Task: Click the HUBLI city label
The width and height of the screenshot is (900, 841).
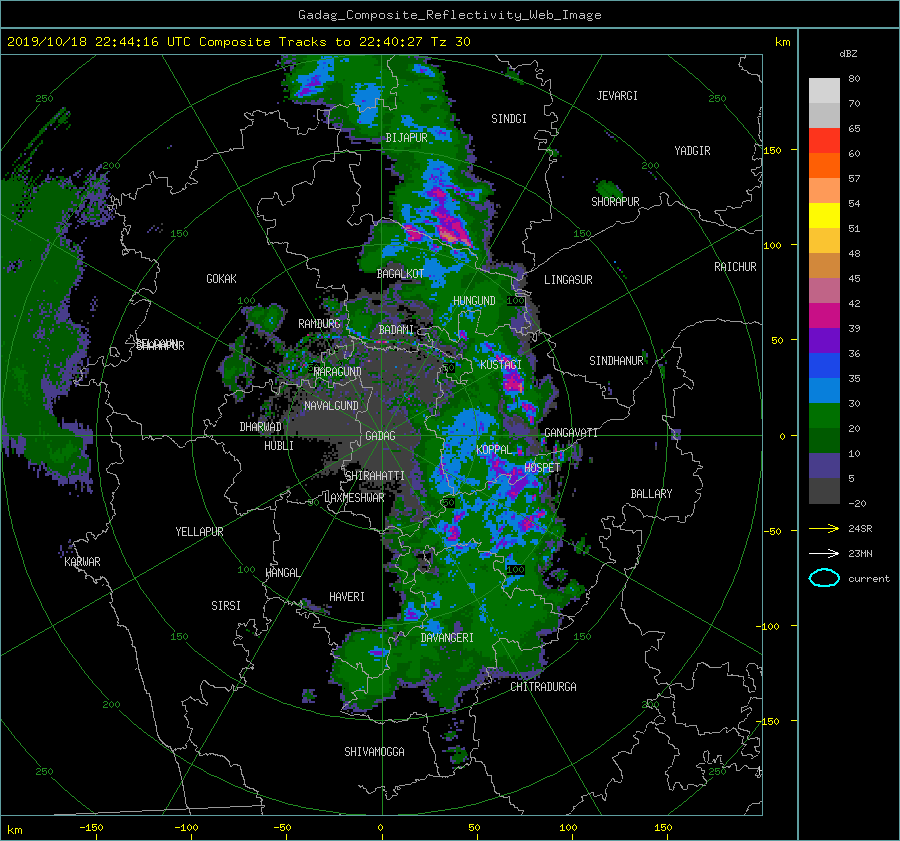Action: 278,445
